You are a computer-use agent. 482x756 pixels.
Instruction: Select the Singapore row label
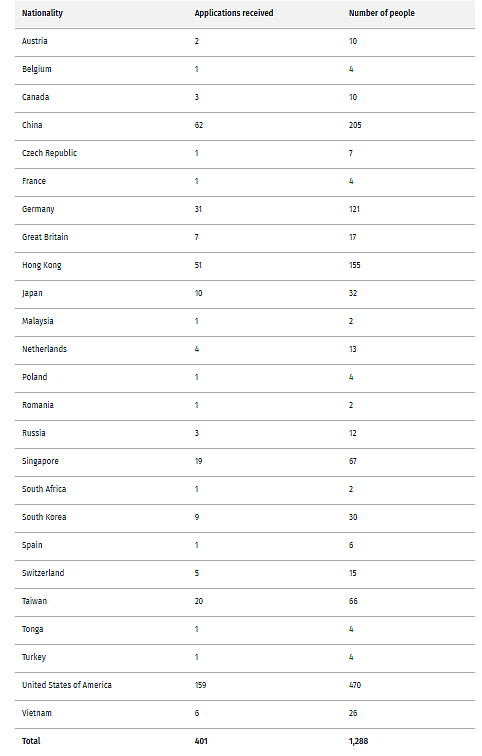tap(40, 461)
